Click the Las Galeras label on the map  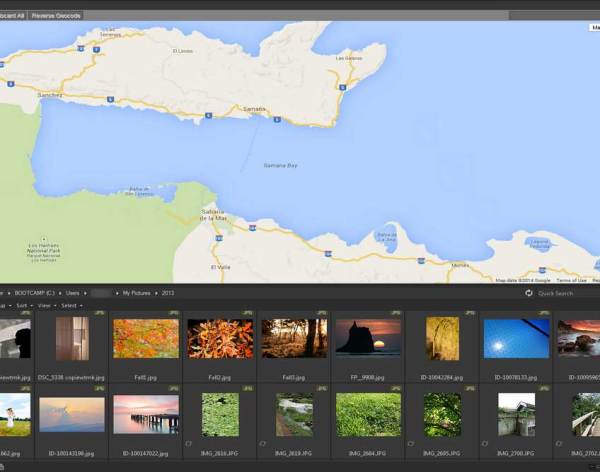[x=349, y=58]
